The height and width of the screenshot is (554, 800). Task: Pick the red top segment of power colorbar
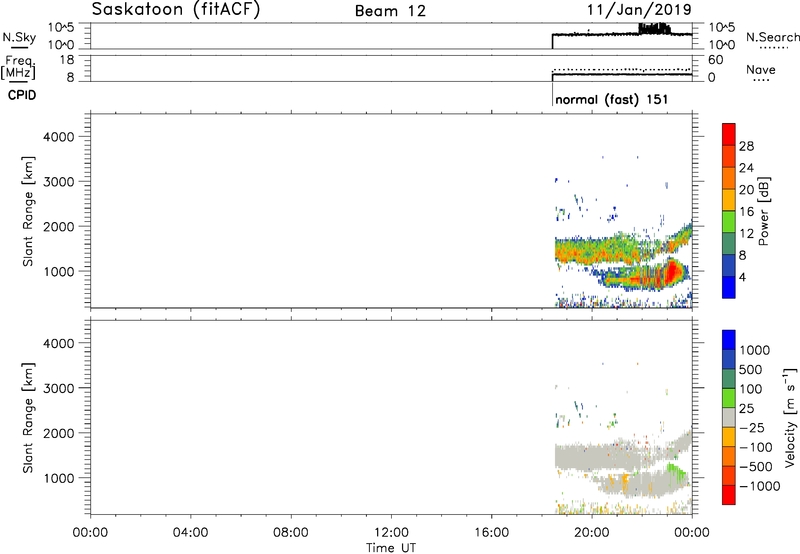729,134
